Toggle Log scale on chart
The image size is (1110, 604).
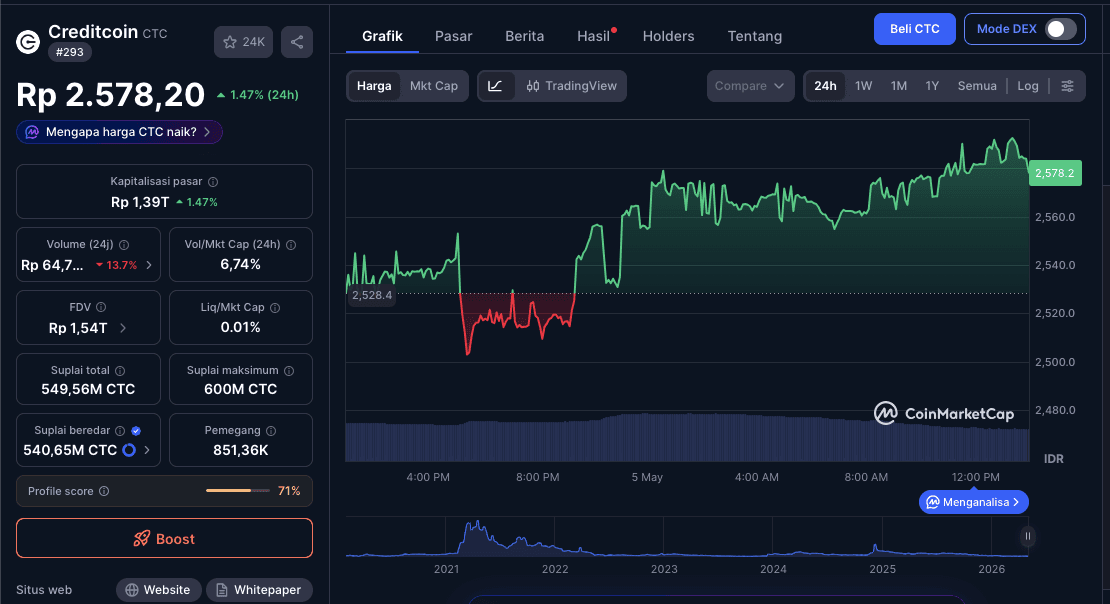[x=1028, y=86]
